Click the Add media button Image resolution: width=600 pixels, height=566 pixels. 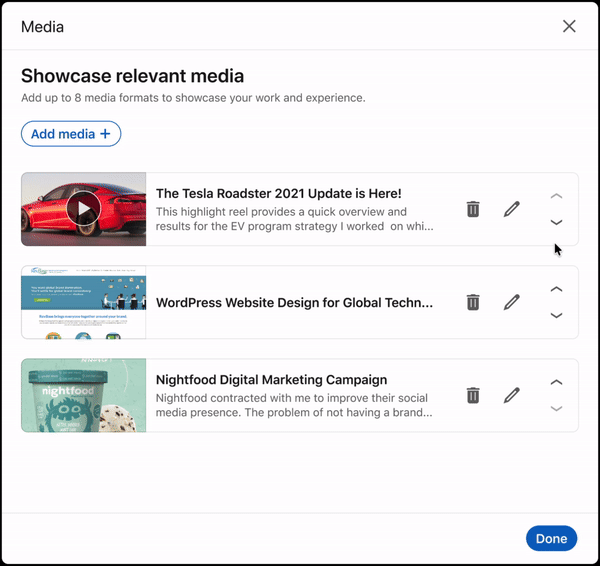pyautogui.click(x=71, y=134)
